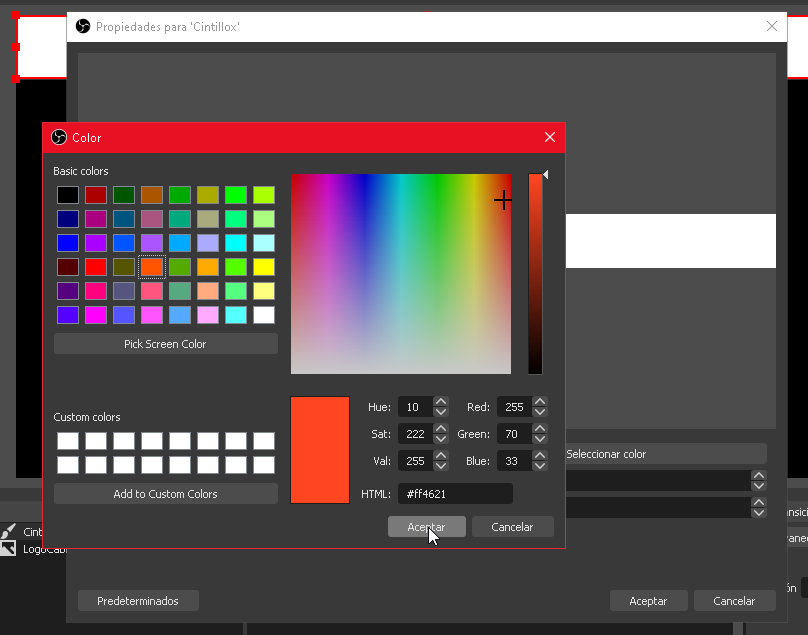Decrease Green with the down arrow

click(540, 439)
